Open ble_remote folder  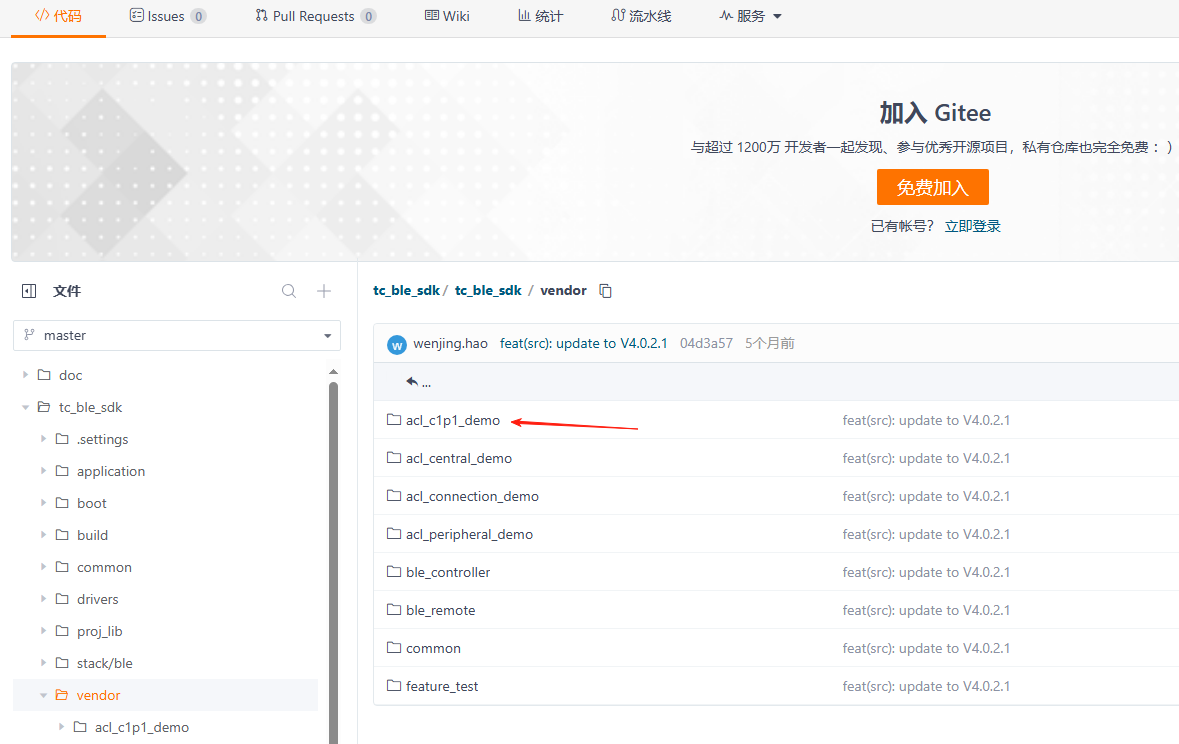click(x=441, y=610)
